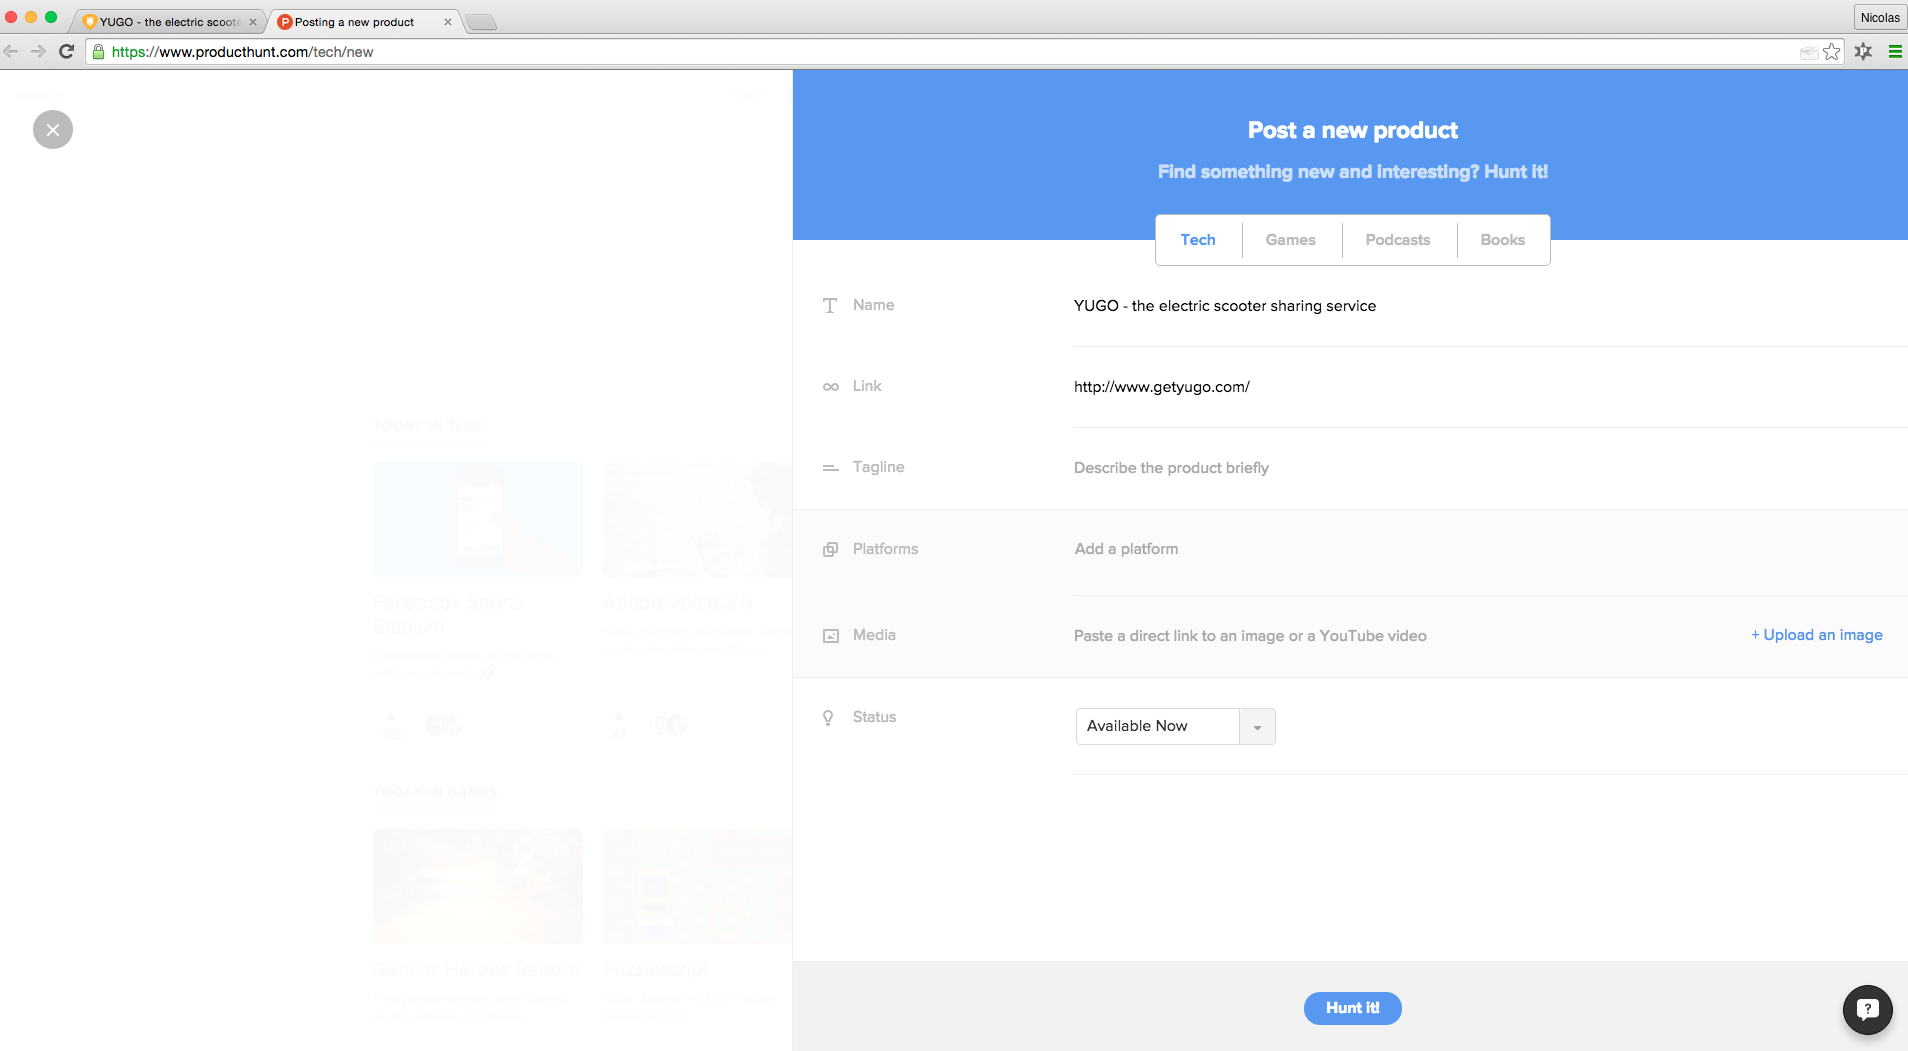Bookmark the page with the star icon

(1831, 52)
